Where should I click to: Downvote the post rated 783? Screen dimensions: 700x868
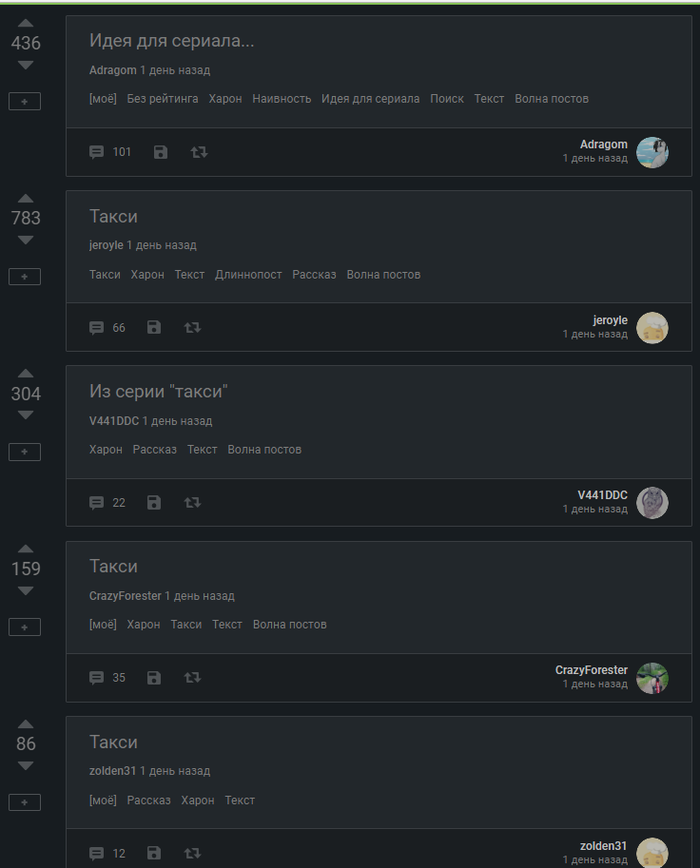(x=25, y=240)
